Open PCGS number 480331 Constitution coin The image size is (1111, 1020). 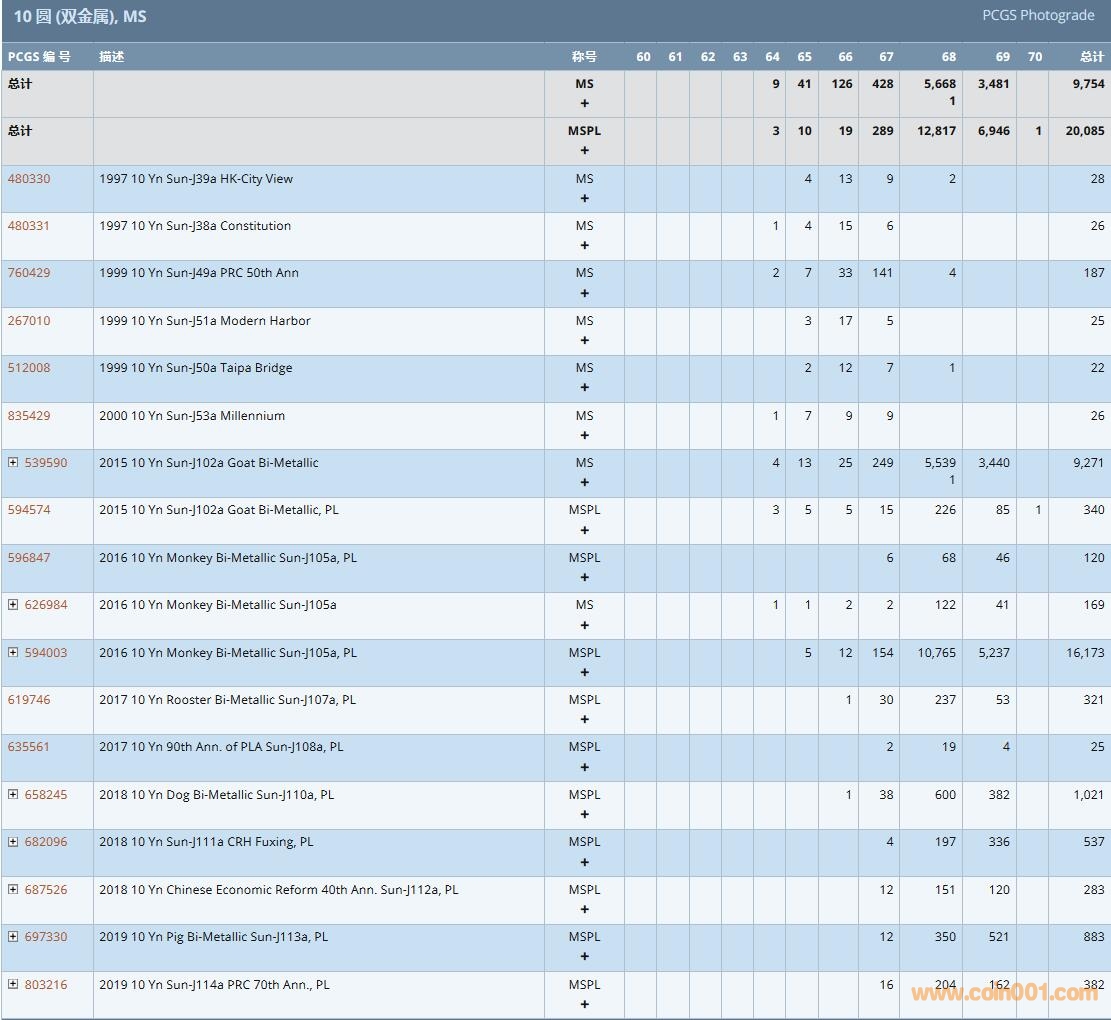(29, 226)
